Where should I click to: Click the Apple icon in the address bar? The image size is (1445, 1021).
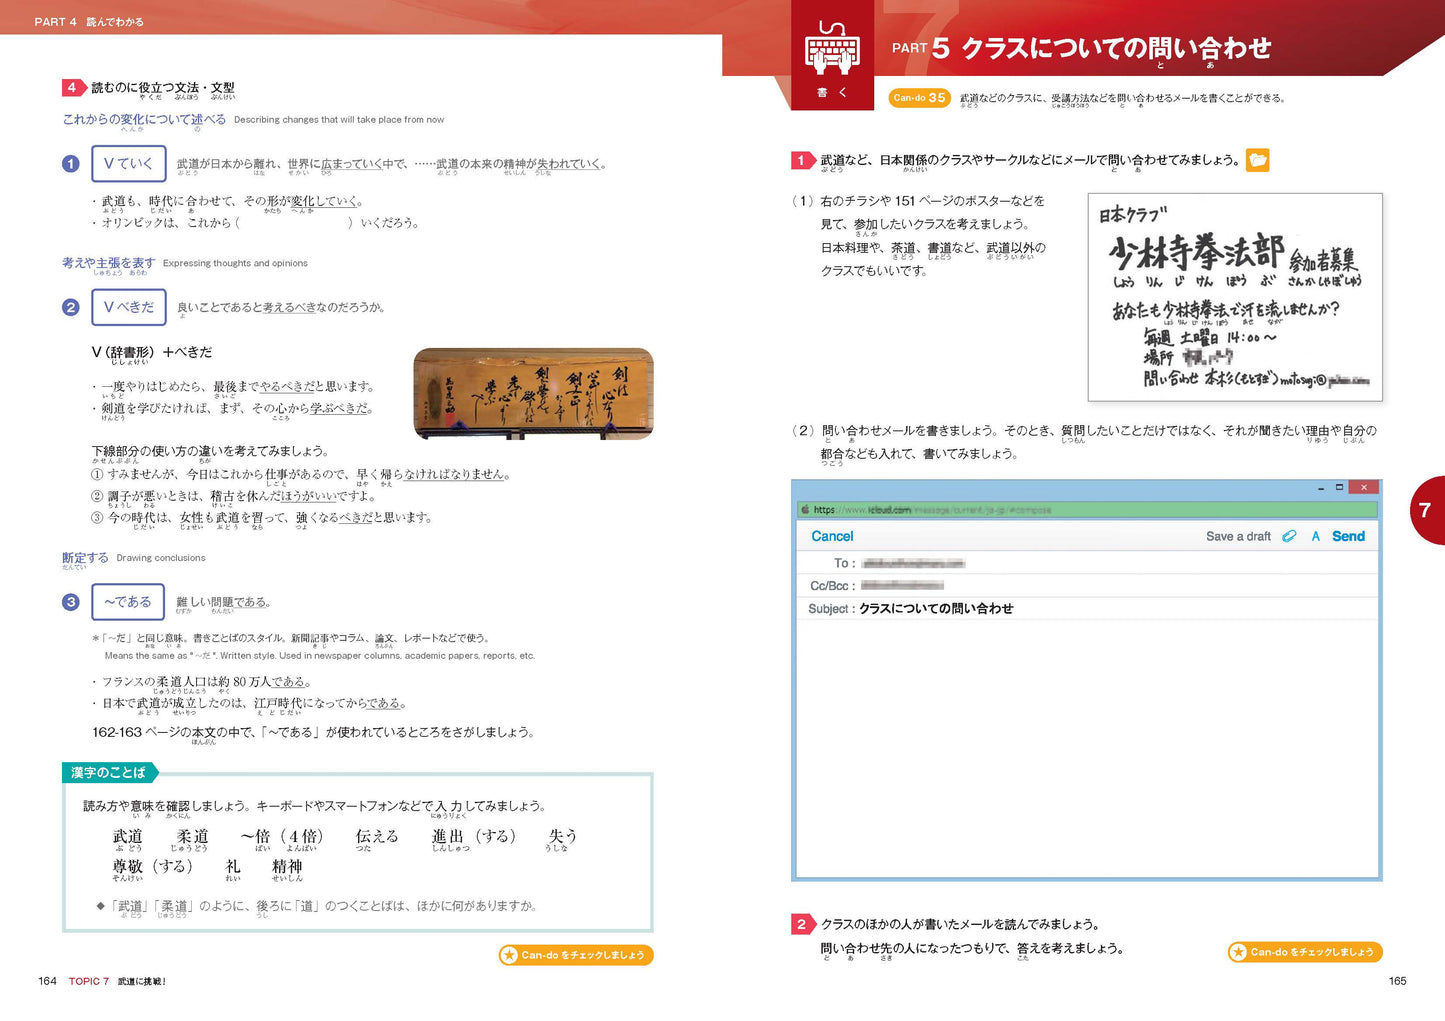[x=805, y=510]
